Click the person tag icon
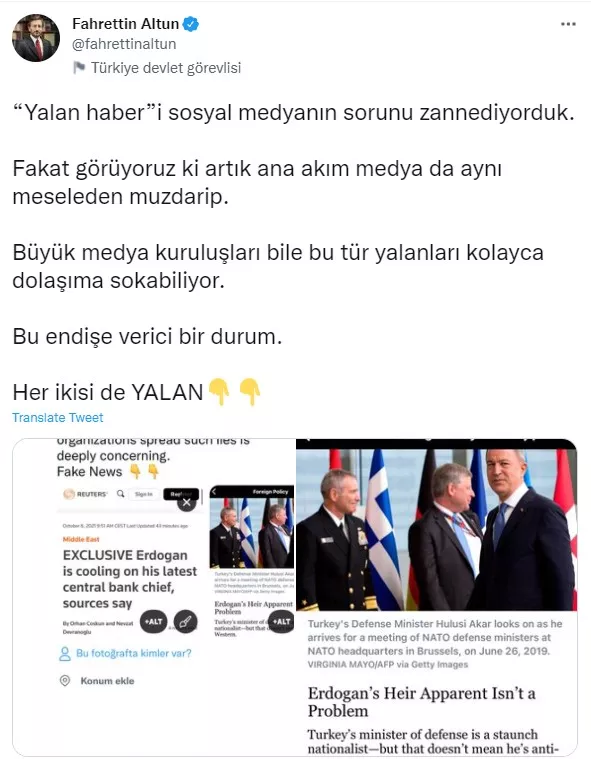The height and width of the screenshot is (759, 591). coord(64,654)
